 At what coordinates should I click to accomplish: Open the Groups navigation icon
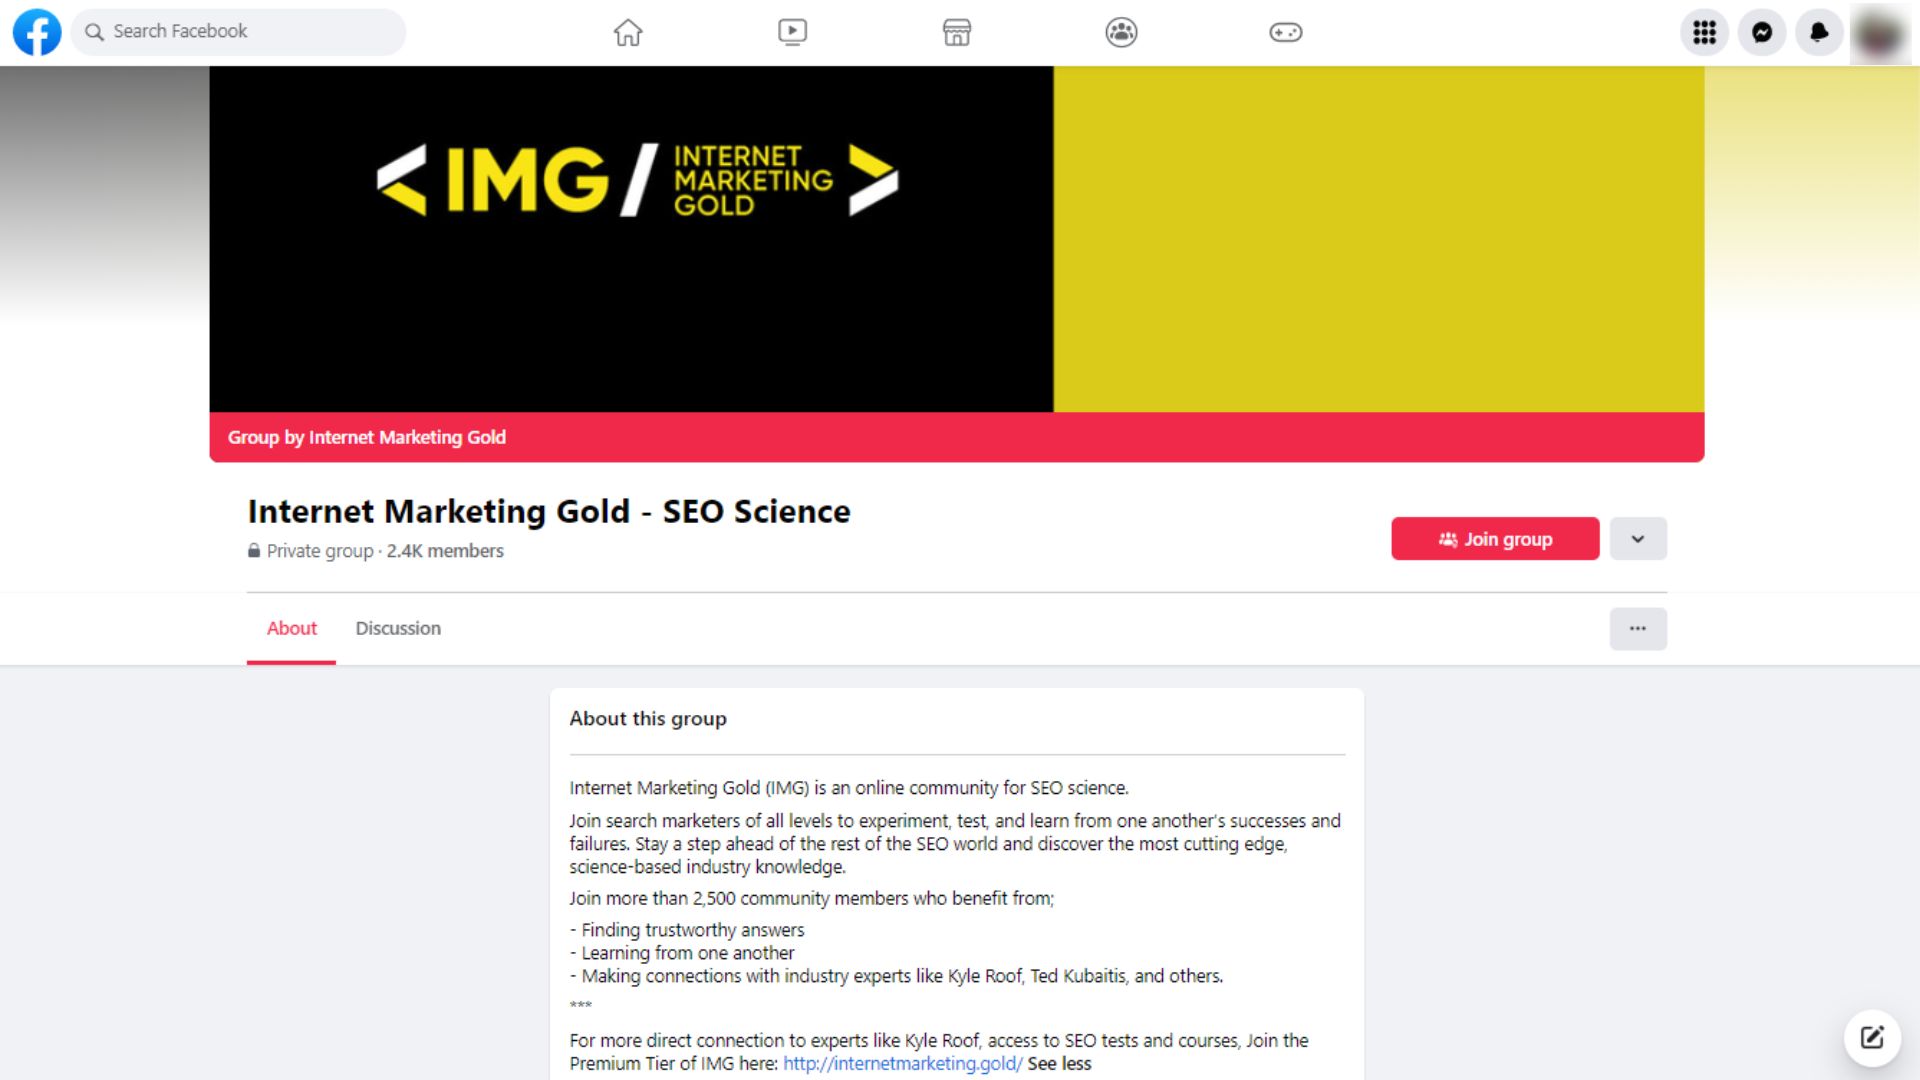(x=1121, y=32)
